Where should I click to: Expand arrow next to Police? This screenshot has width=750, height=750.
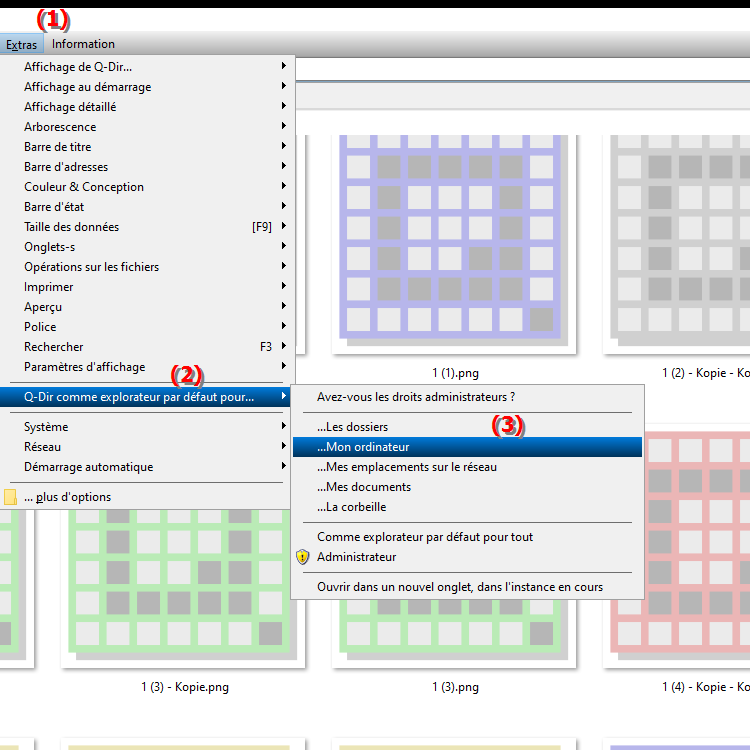(284, 326)
